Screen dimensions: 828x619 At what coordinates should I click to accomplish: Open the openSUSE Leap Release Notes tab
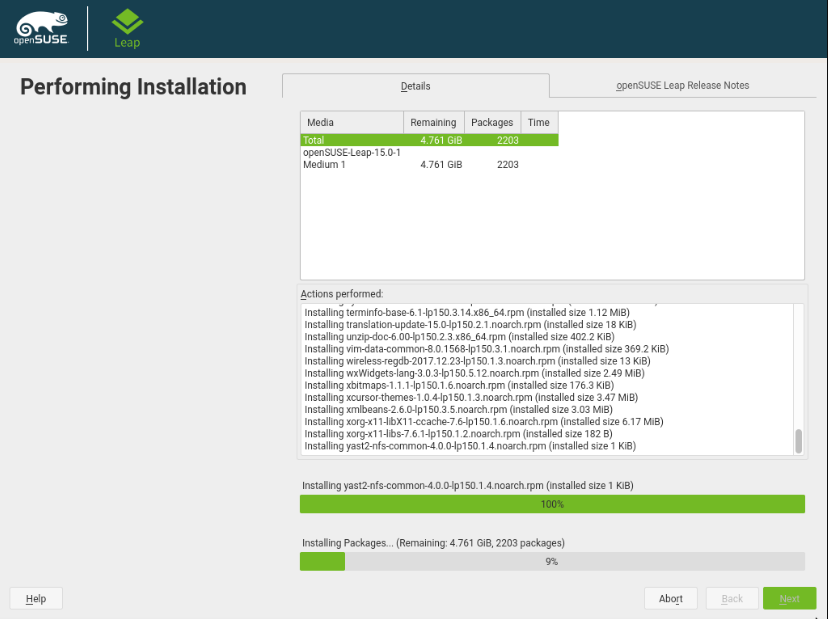coord(682,85)
